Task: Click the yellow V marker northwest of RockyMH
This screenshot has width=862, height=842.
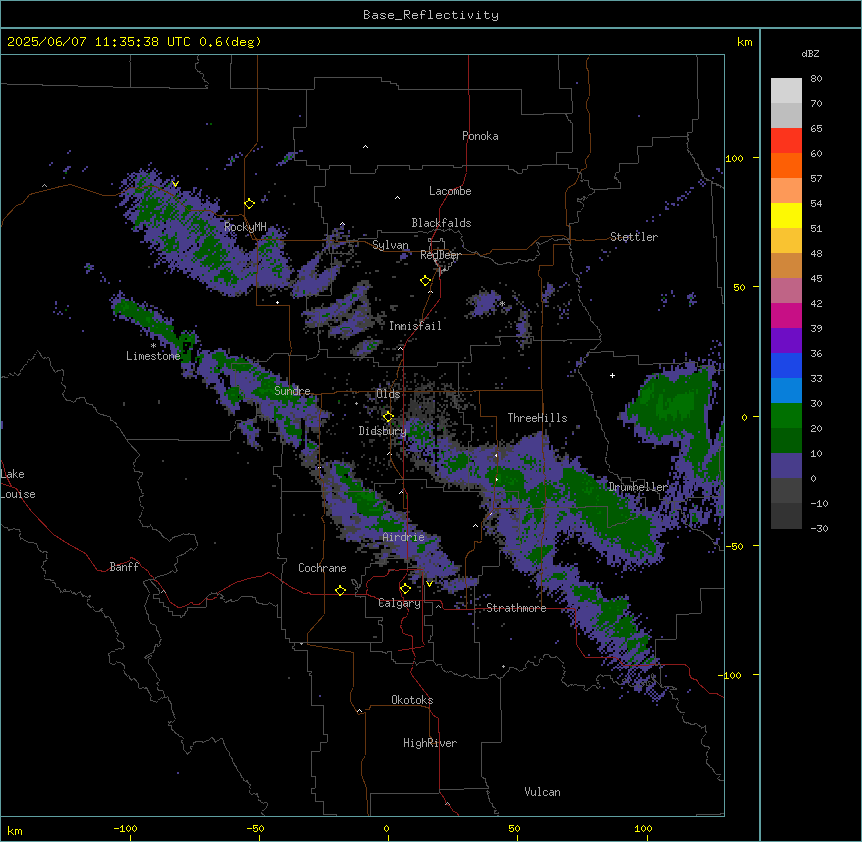Action: coord(175,184)
